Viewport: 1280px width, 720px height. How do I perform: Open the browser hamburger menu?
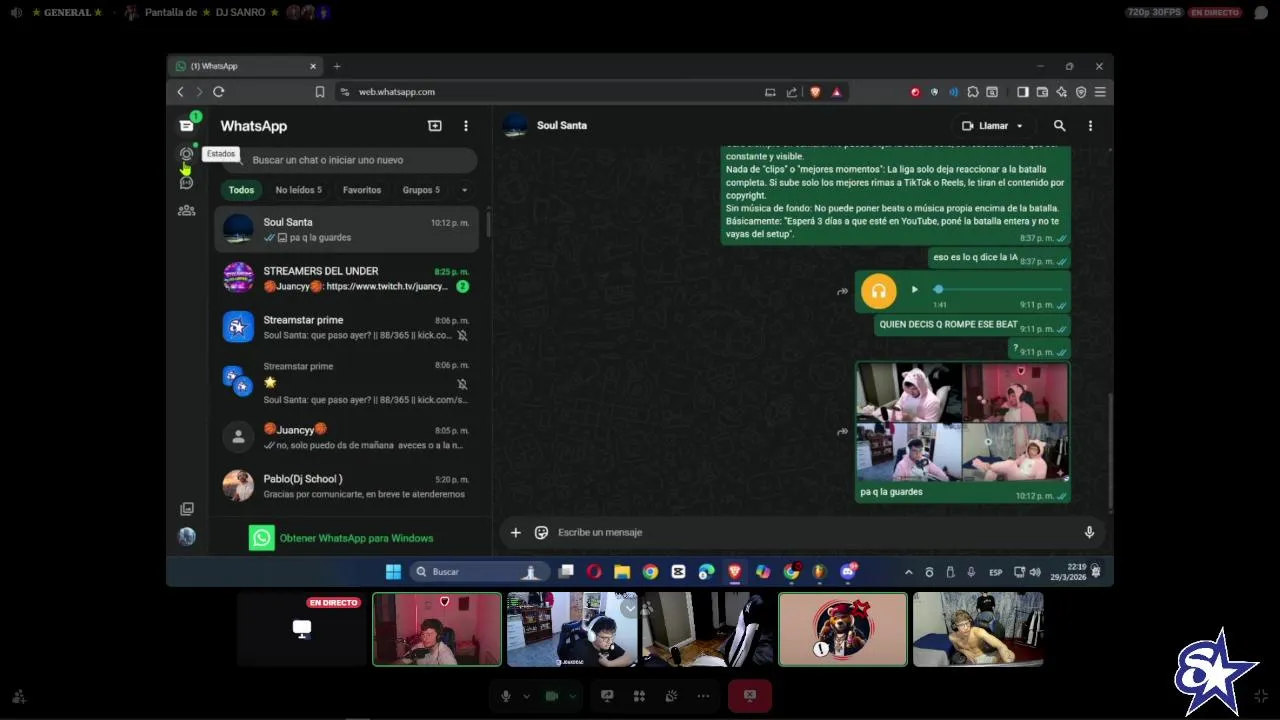(1100, 92)
